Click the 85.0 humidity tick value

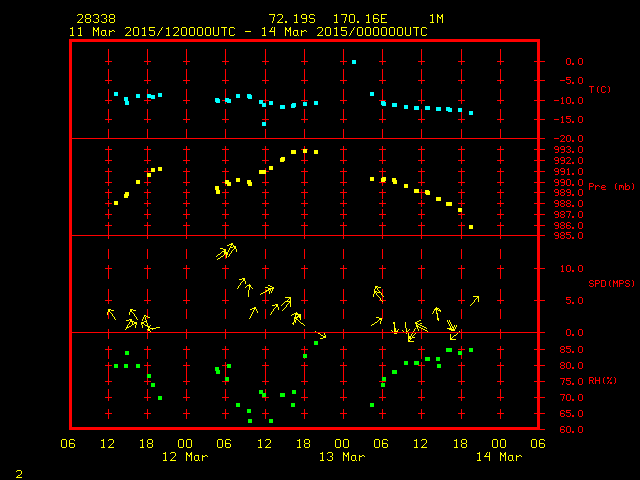point(571,350)
